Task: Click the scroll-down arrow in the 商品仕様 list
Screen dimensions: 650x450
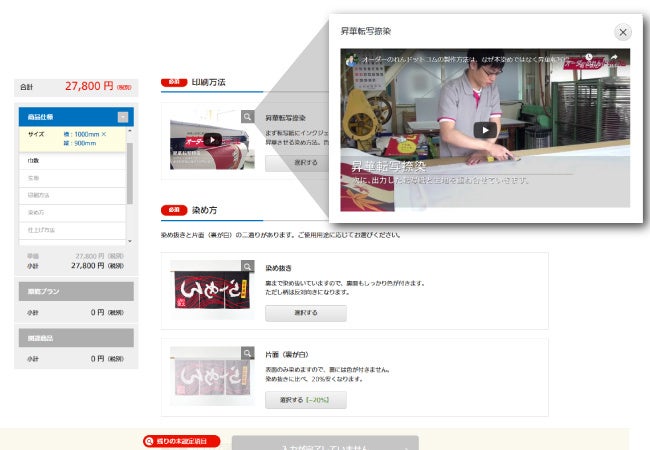Action: pos(130,241)
